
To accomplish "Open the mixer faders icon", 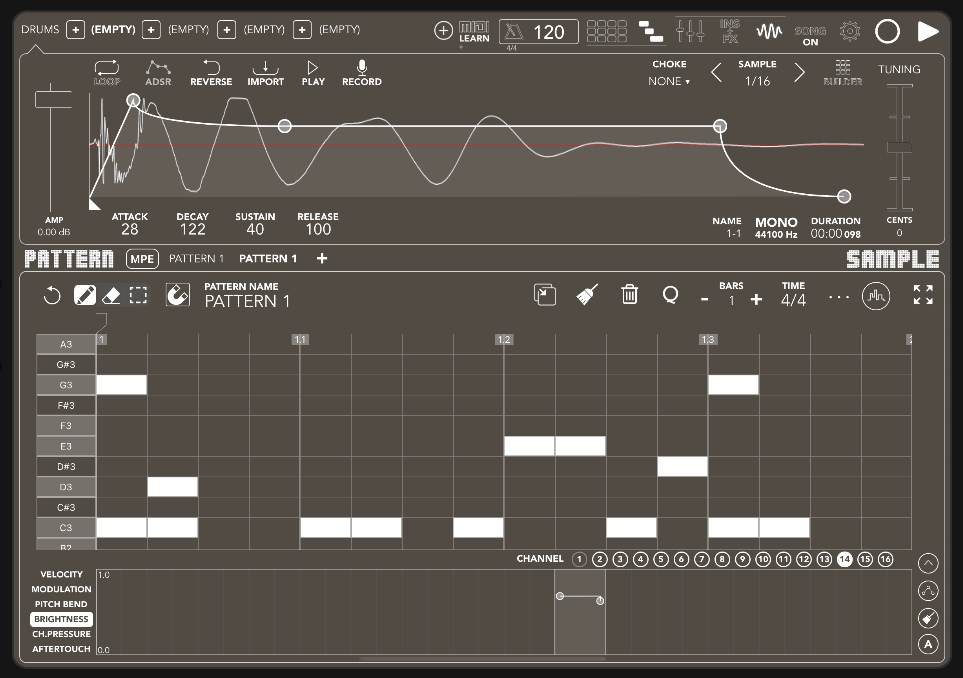I will [690, 31].
